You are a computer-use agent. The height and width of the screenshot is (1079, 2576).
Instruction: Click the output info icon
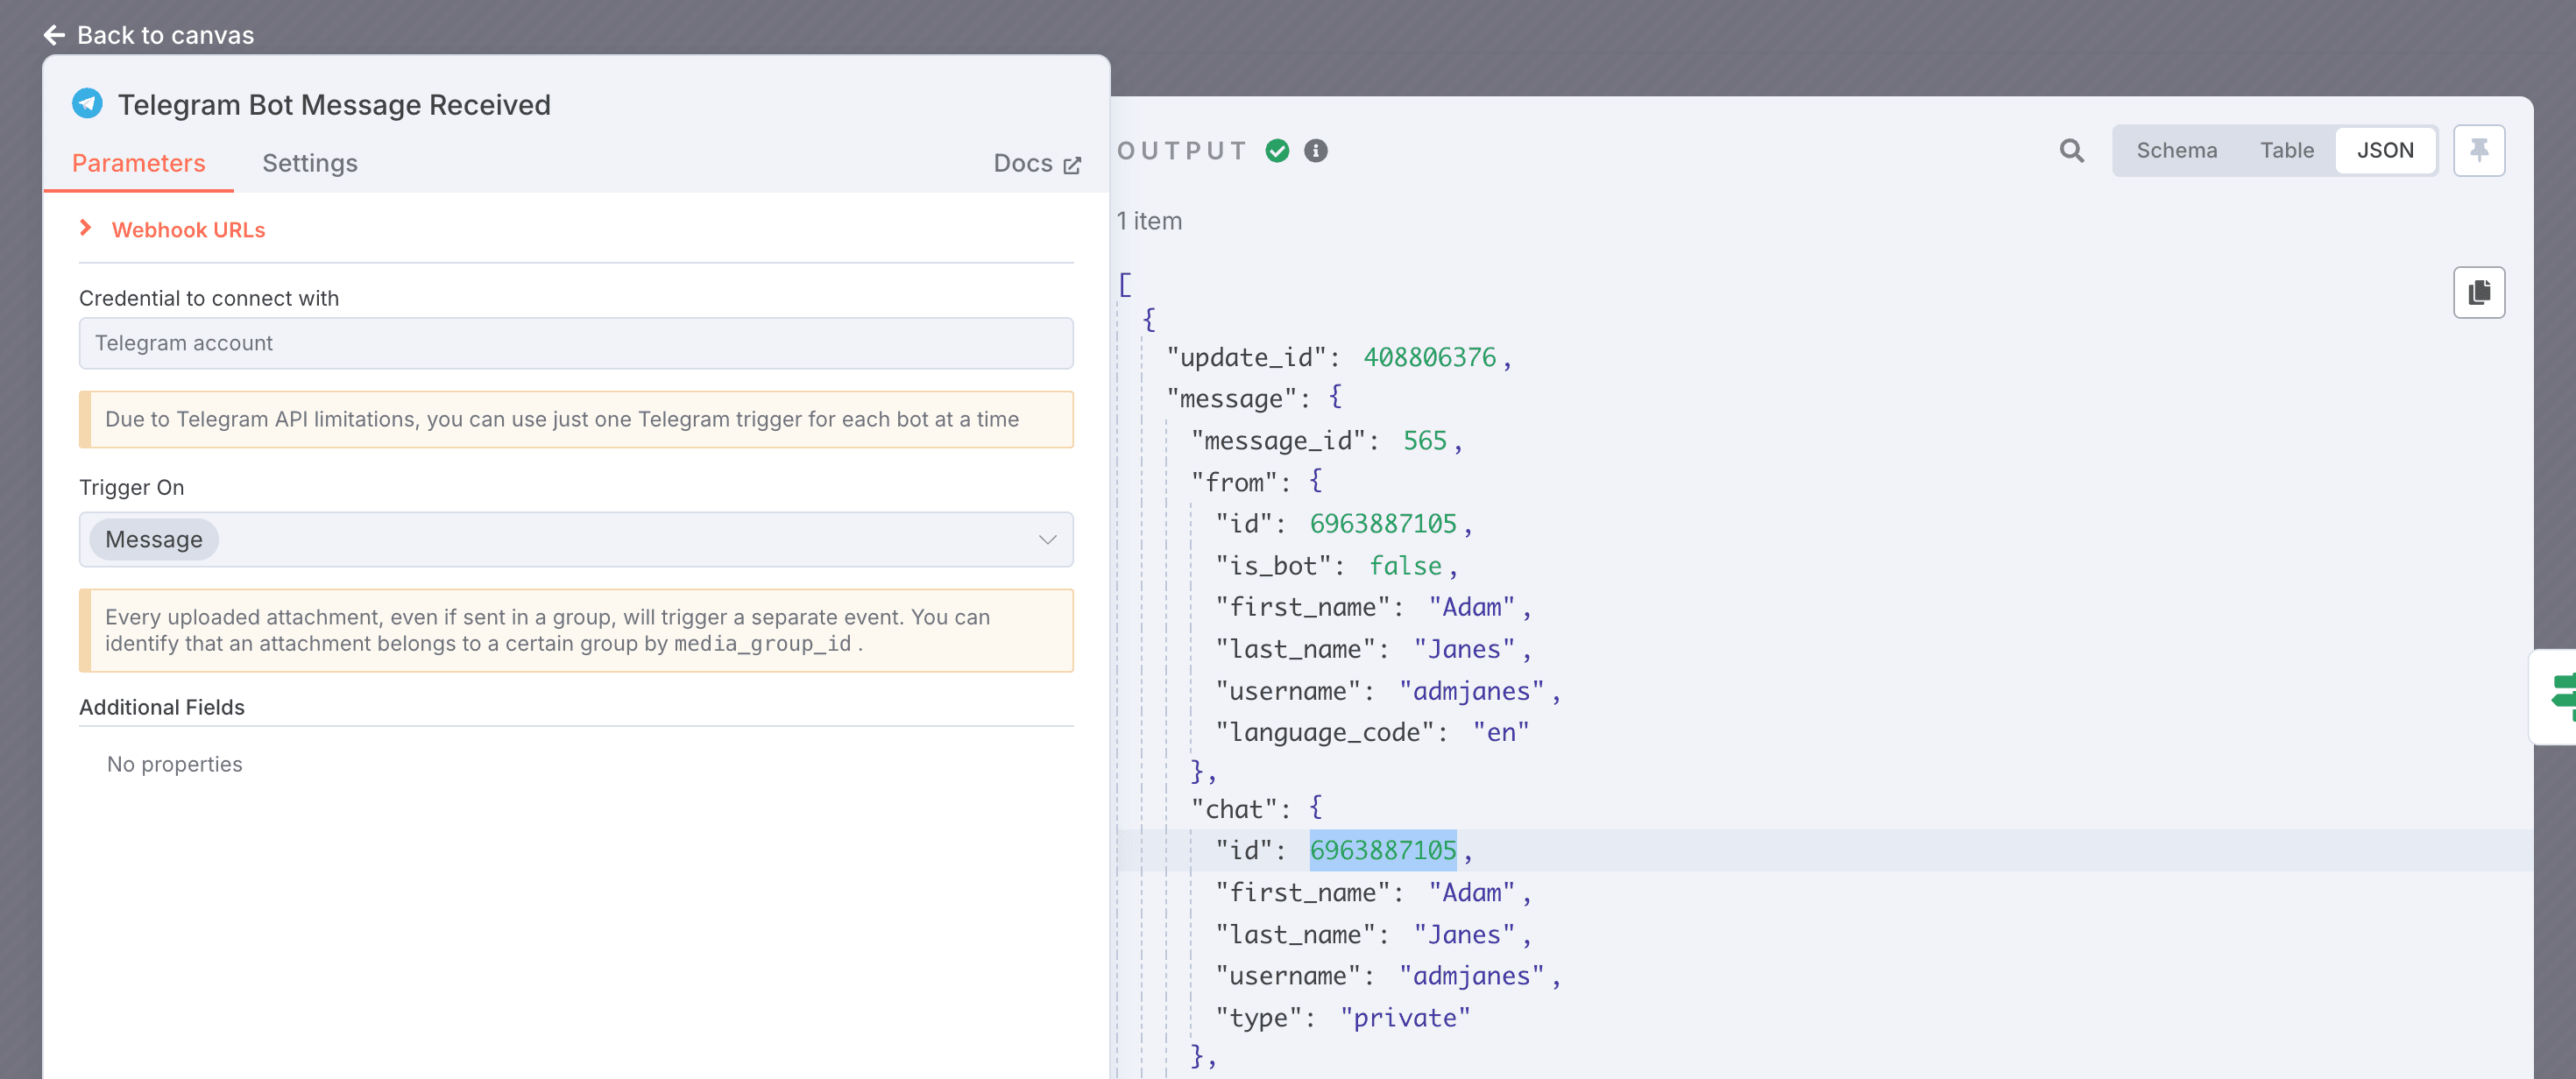pyautogui.click(x=1316, y=151)
